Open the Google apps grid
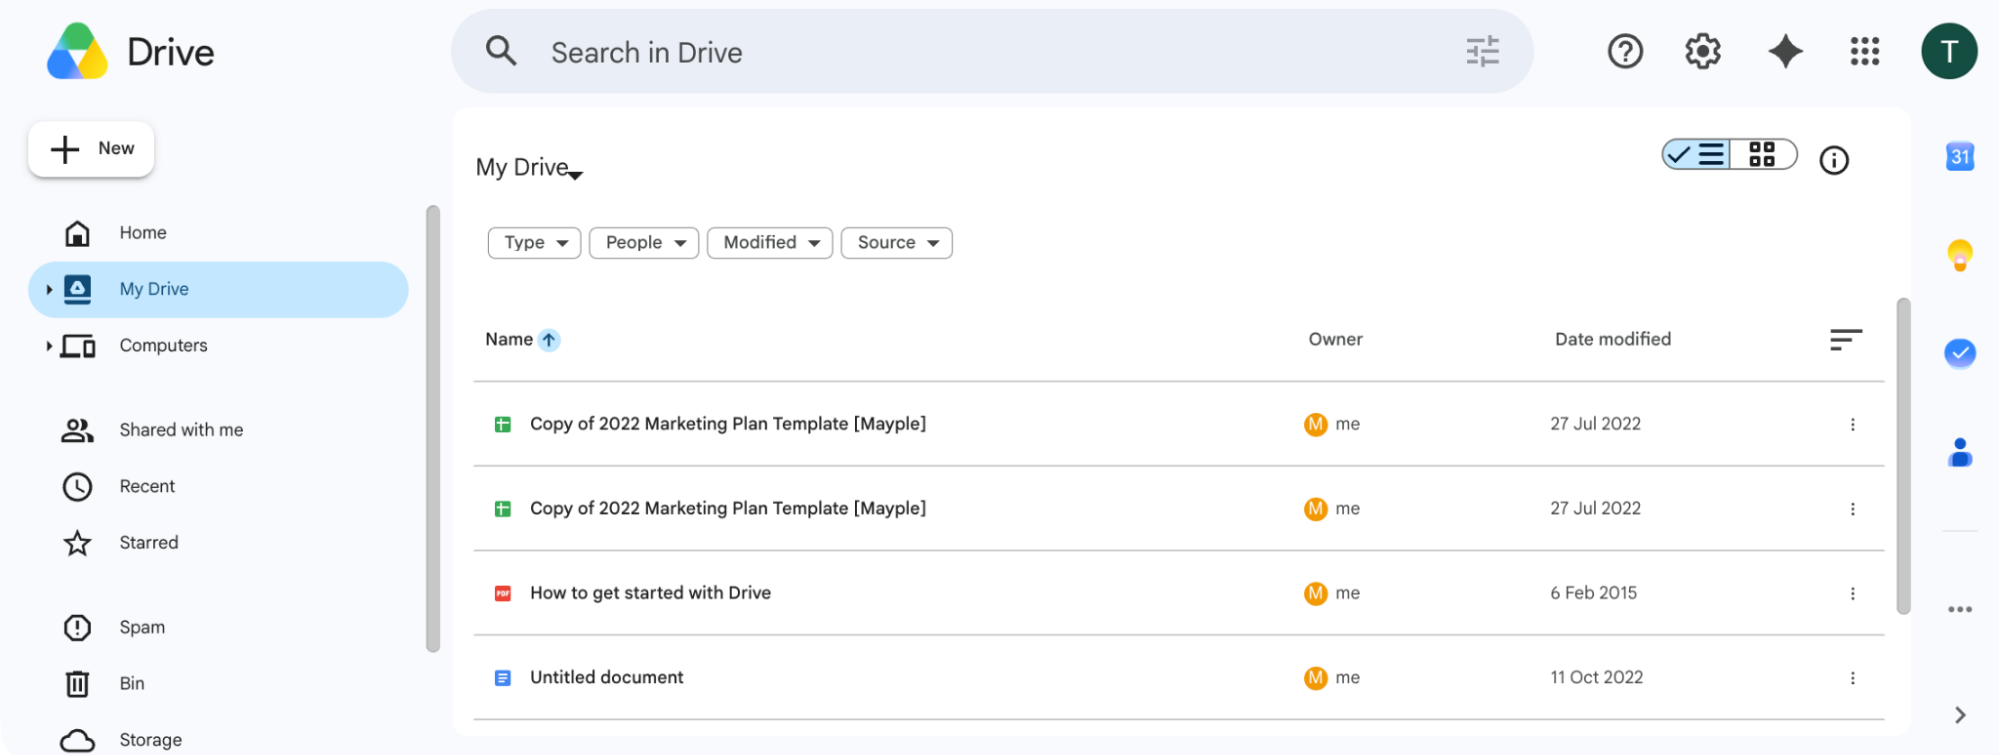This screenshot has width=1999, height=756. 1864,51
